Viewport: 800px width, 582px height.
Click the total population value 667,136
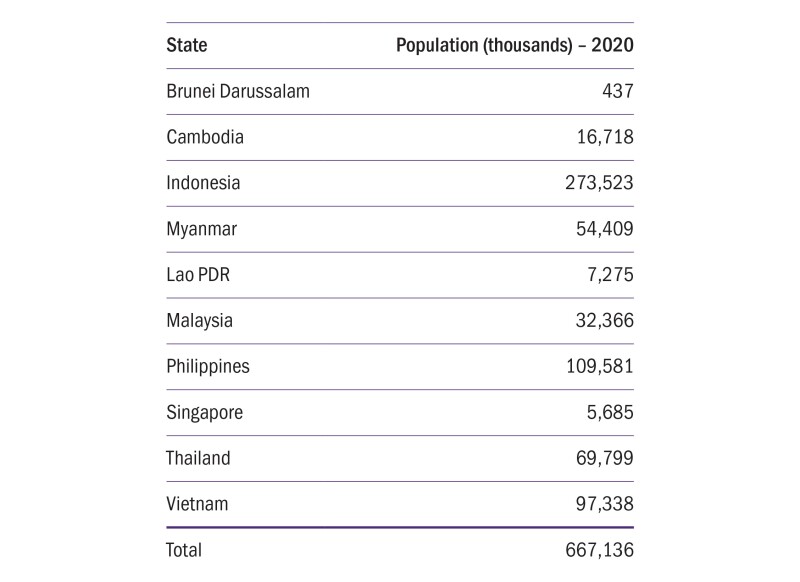[x=597, y=550]
